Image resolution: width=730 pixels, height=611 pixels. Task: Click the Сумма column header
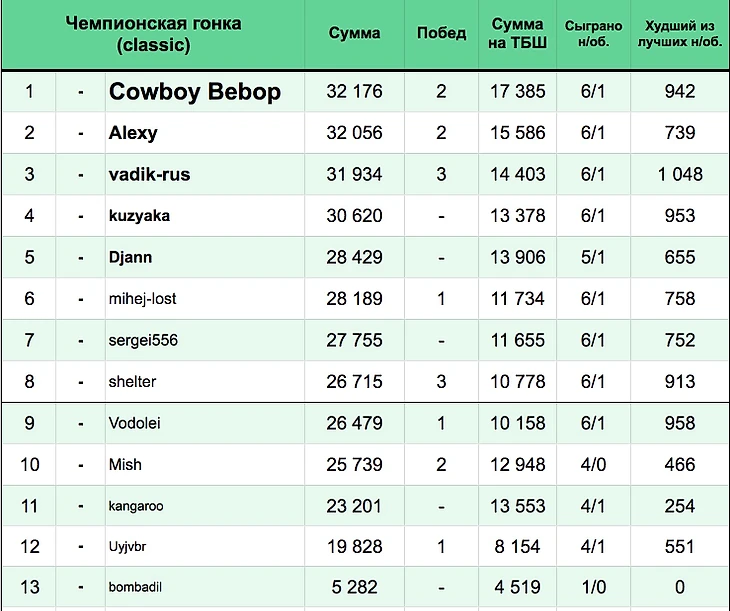354,33
